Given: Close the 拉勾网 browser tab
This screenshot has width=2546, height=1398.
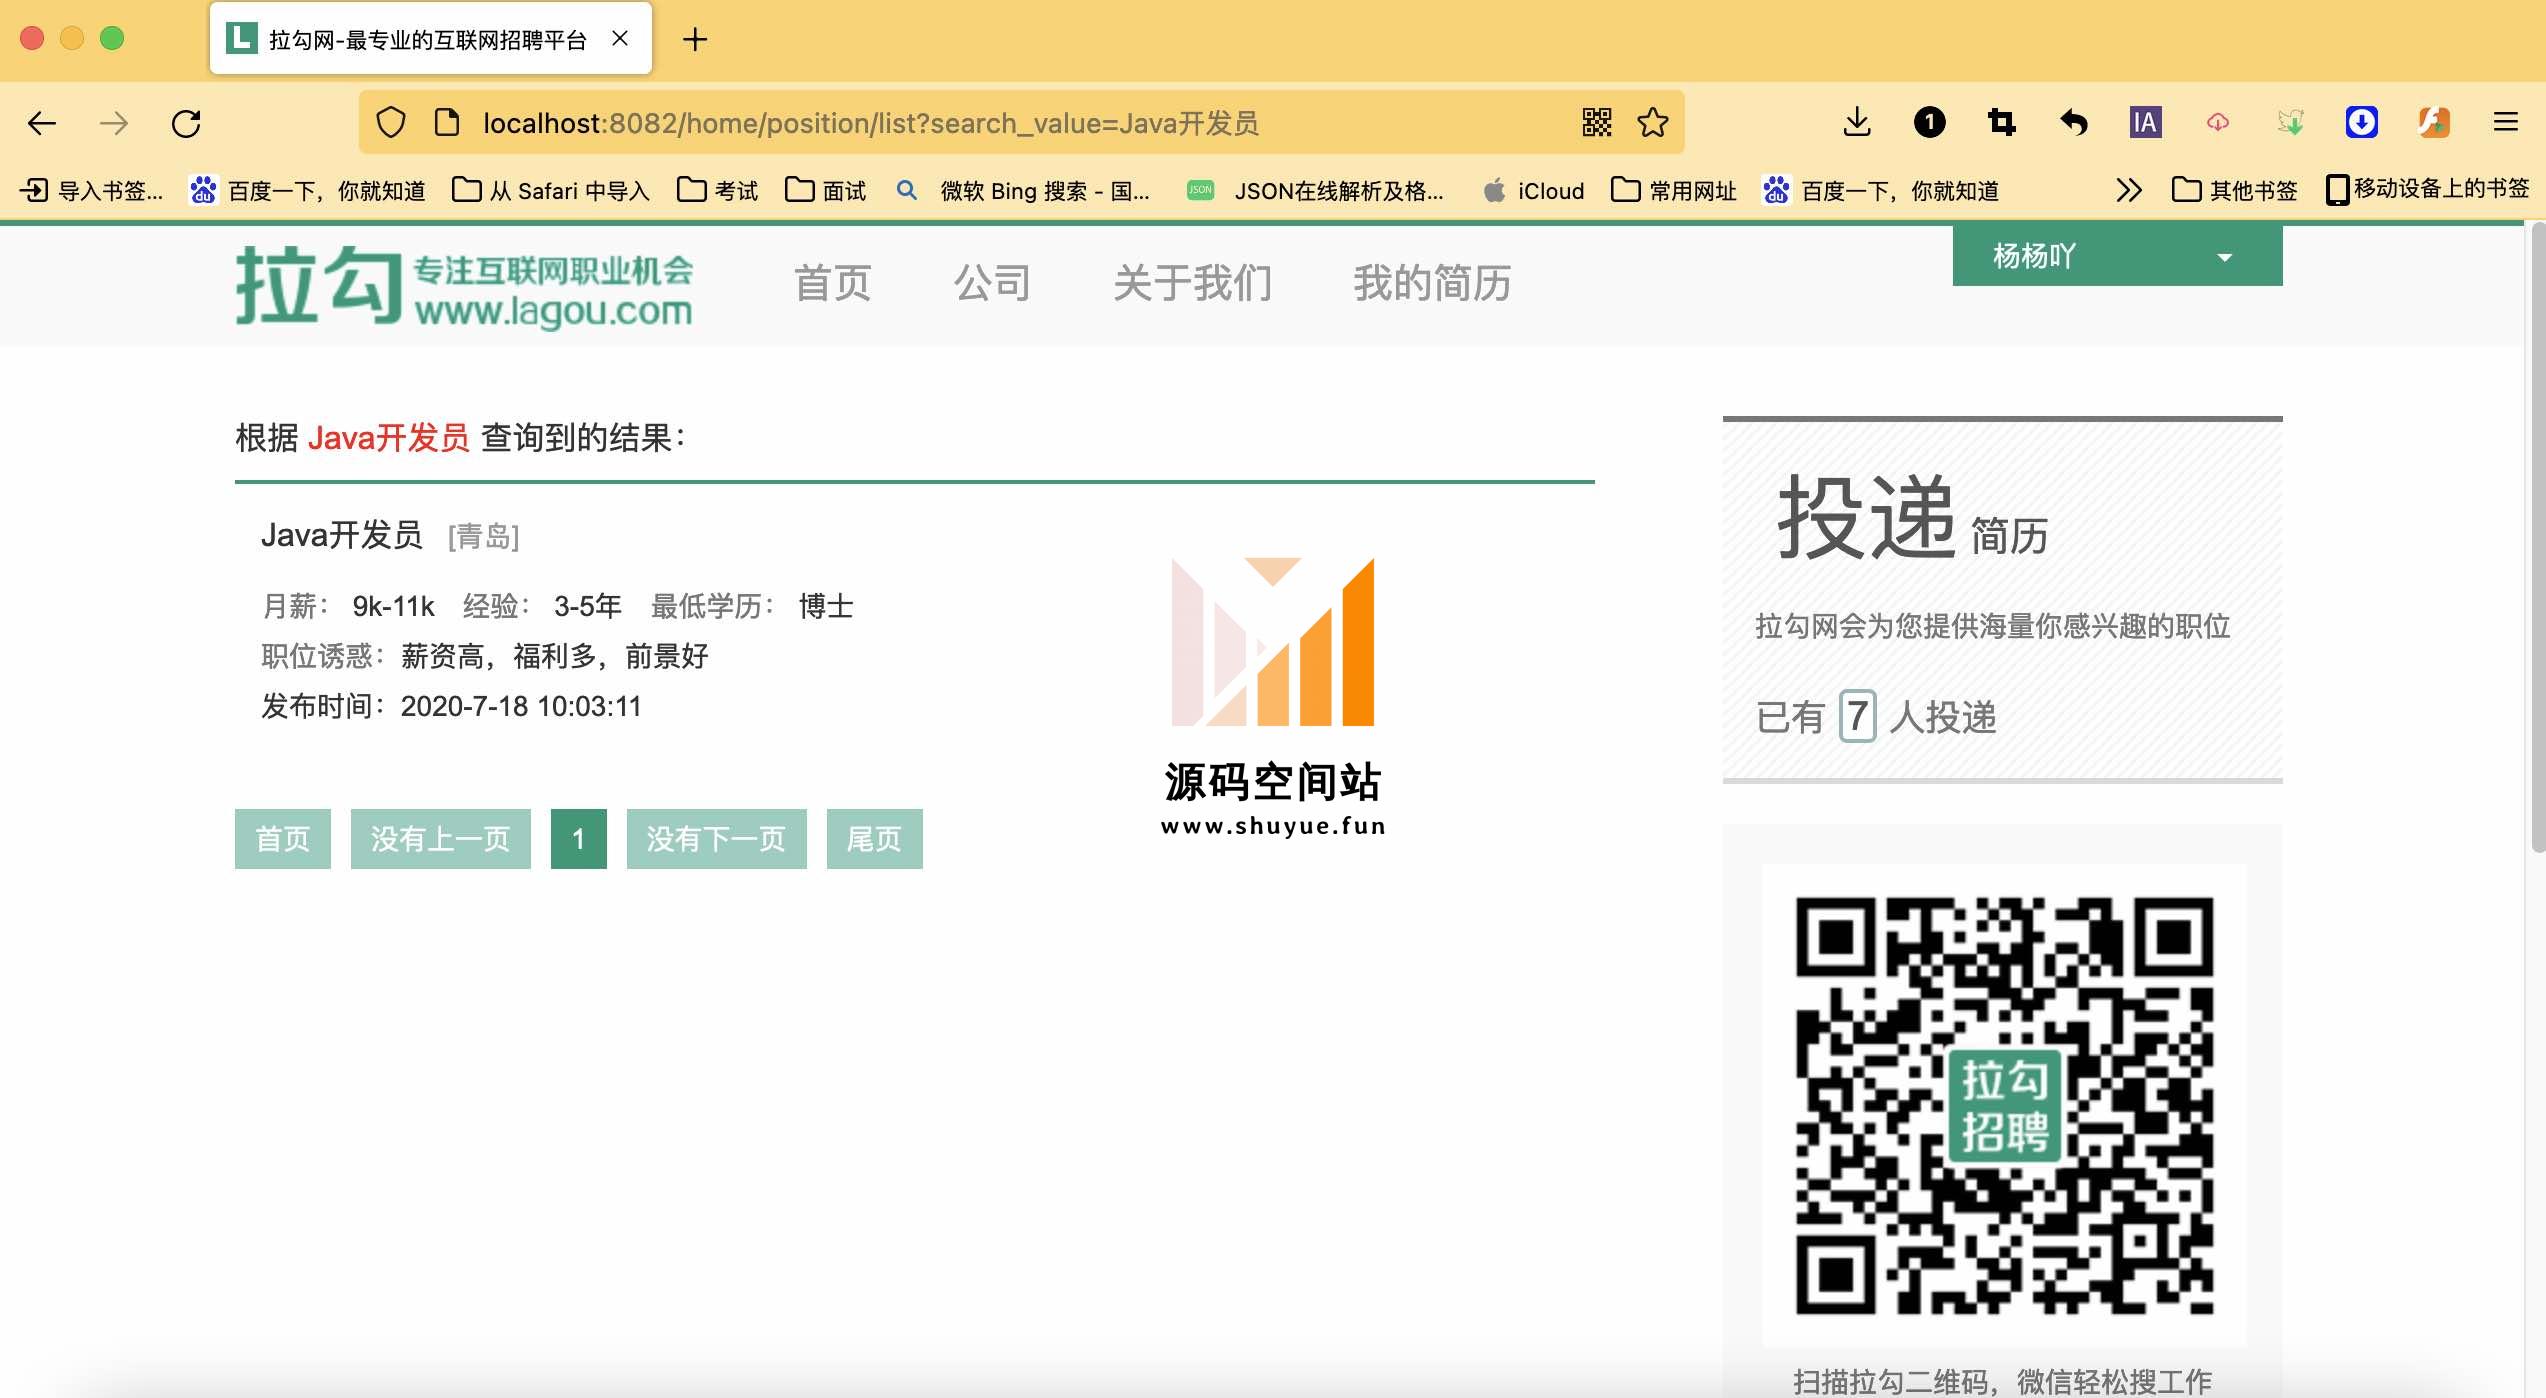Looking at the screenshot, I should 620,38.
